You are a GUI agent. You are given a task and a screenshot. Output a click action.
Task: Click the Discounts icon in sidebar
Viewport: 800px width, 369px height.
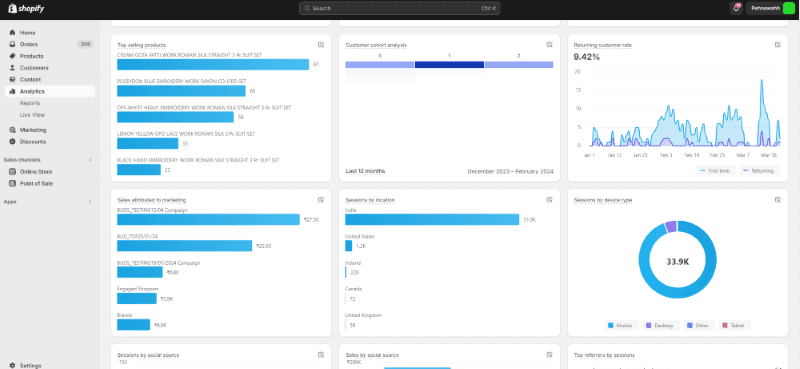point(12,142)
